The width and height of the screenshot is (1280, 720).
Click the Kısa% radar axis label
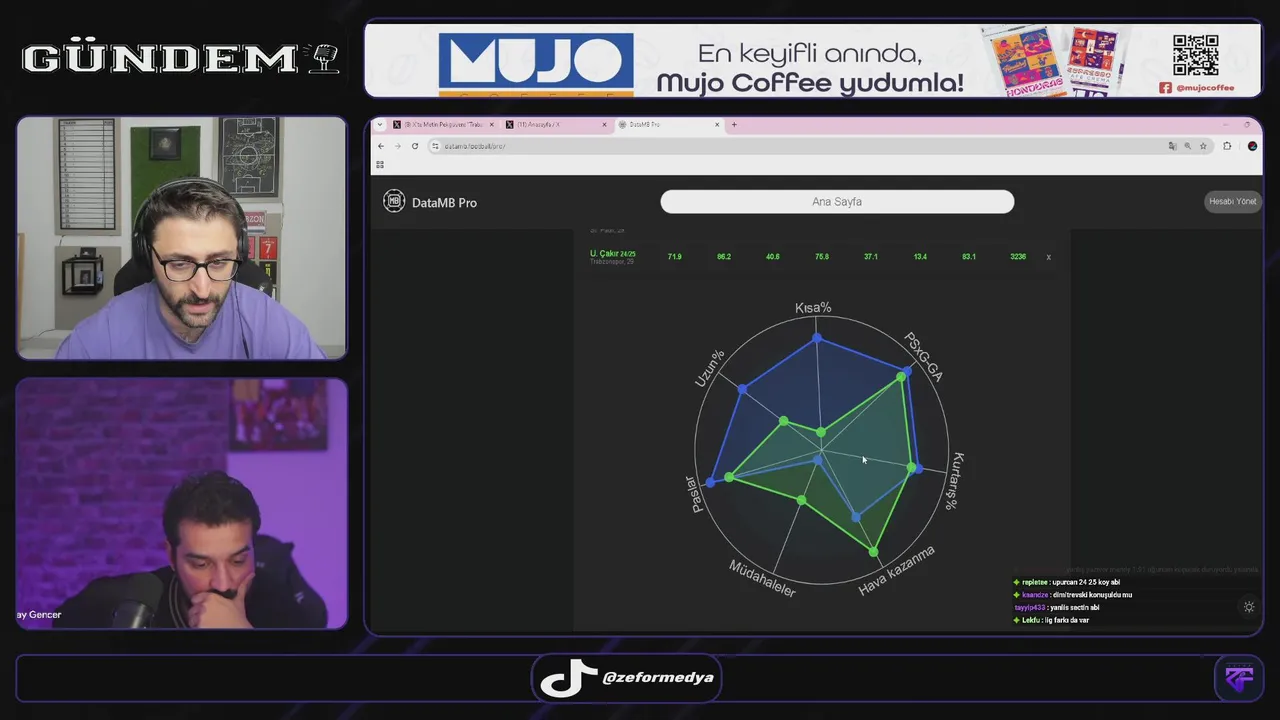(x=813, y=308)
